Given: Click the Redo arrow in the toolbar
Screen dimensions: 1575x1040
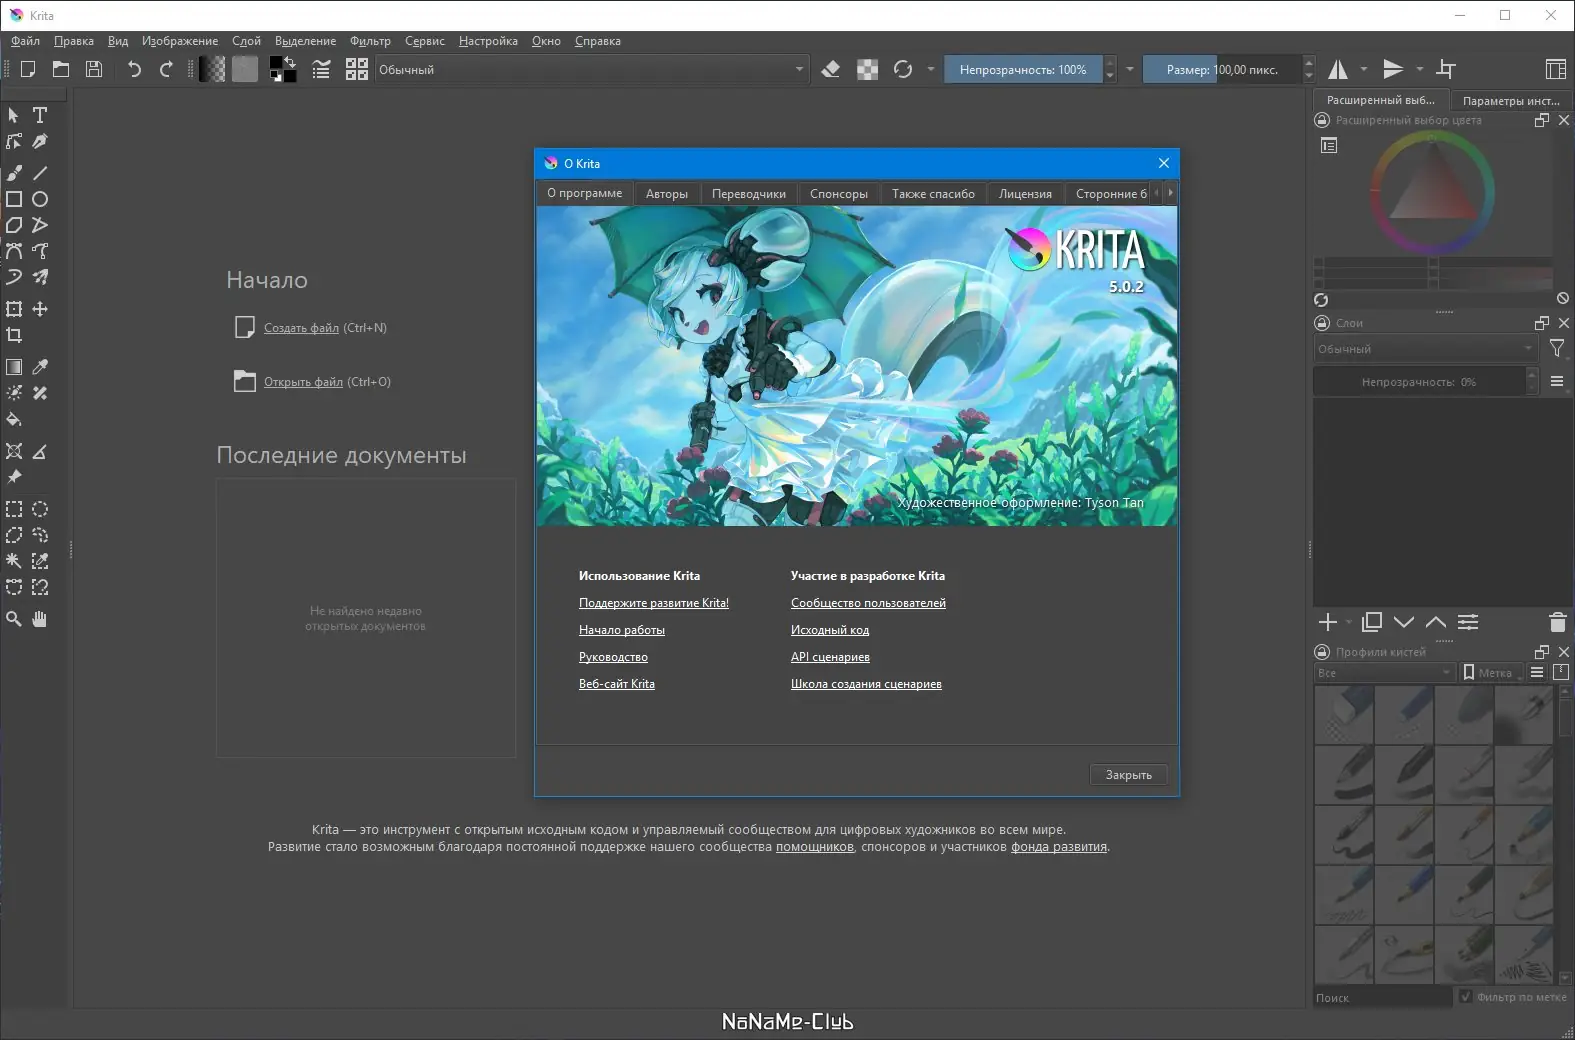Looking at the screenshot, I should pyautogui.click(x=166, y=69).
